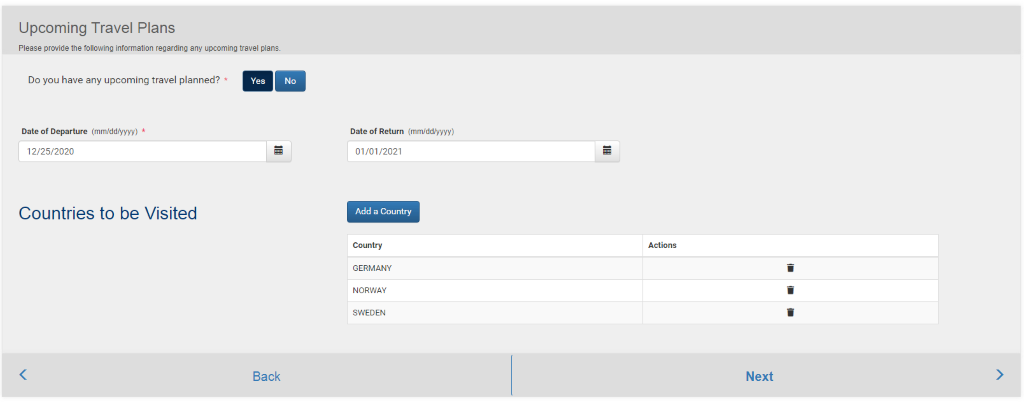Go Back to previous page
The width and height of the screenshot is (1024, 402).
click(x=266, y=376)
